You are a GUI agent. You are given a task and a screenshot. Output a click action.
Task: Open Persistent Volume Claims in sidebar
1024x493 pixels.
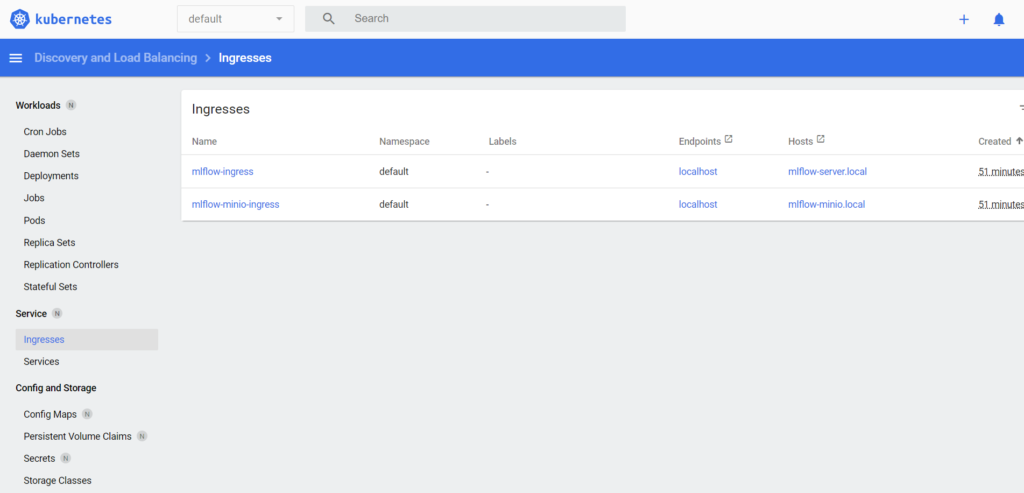coord(77,436)
